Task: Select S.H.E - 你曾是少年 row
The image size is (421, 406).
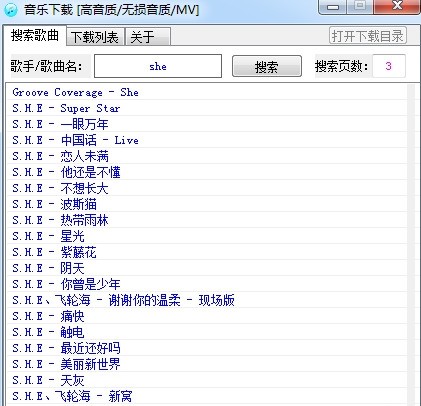Action: (x=207, y=284)
